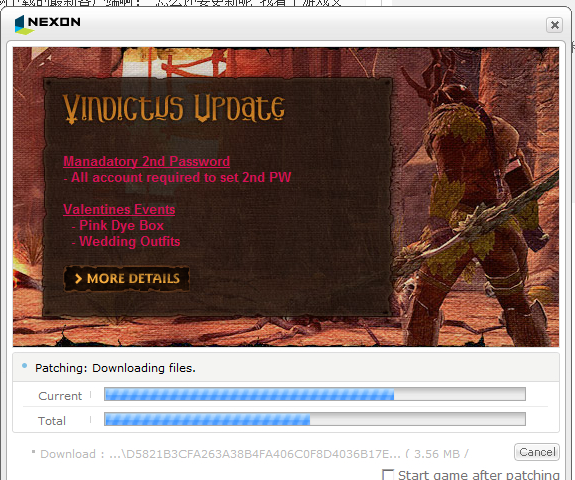Click the Current download progress bar
The height and width of the screenshot is (480, 575).
pyautogui.click(x=315, y=394)
